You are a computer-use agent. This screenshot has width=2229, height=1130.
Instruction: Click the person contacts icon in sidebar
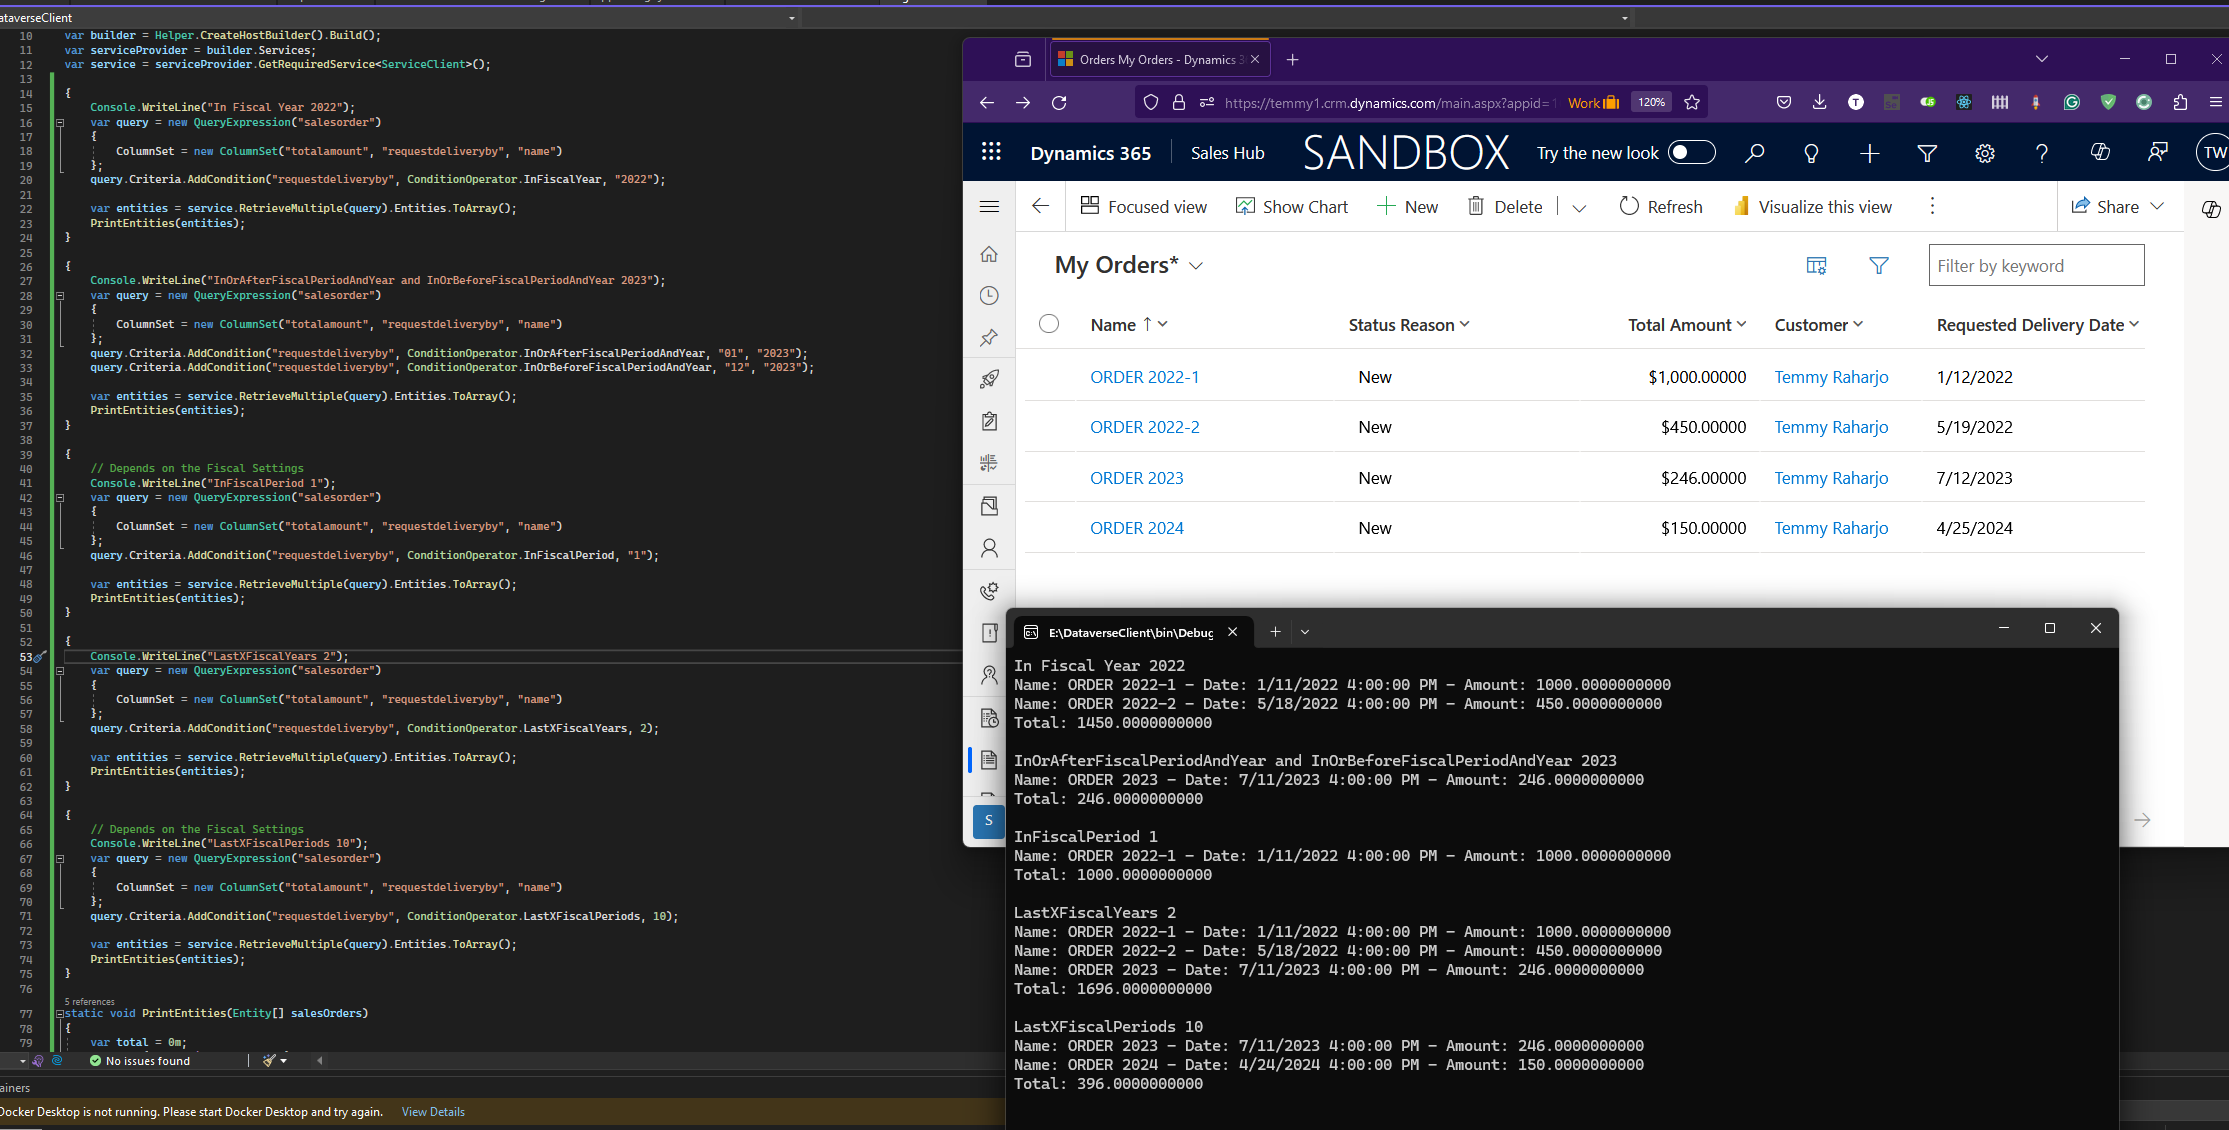[x=989, y=548]
